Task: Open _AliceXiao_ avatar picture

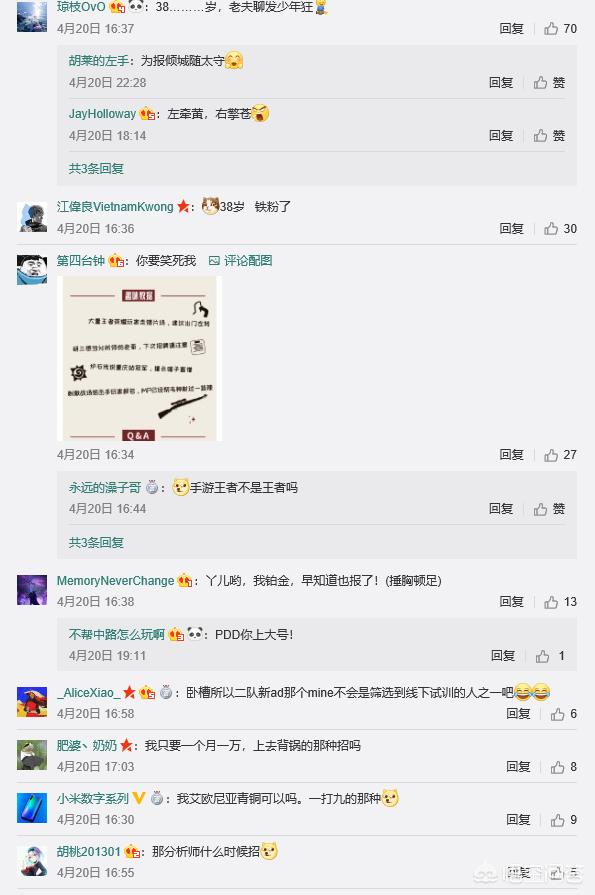Action: [x=32, y=702]
